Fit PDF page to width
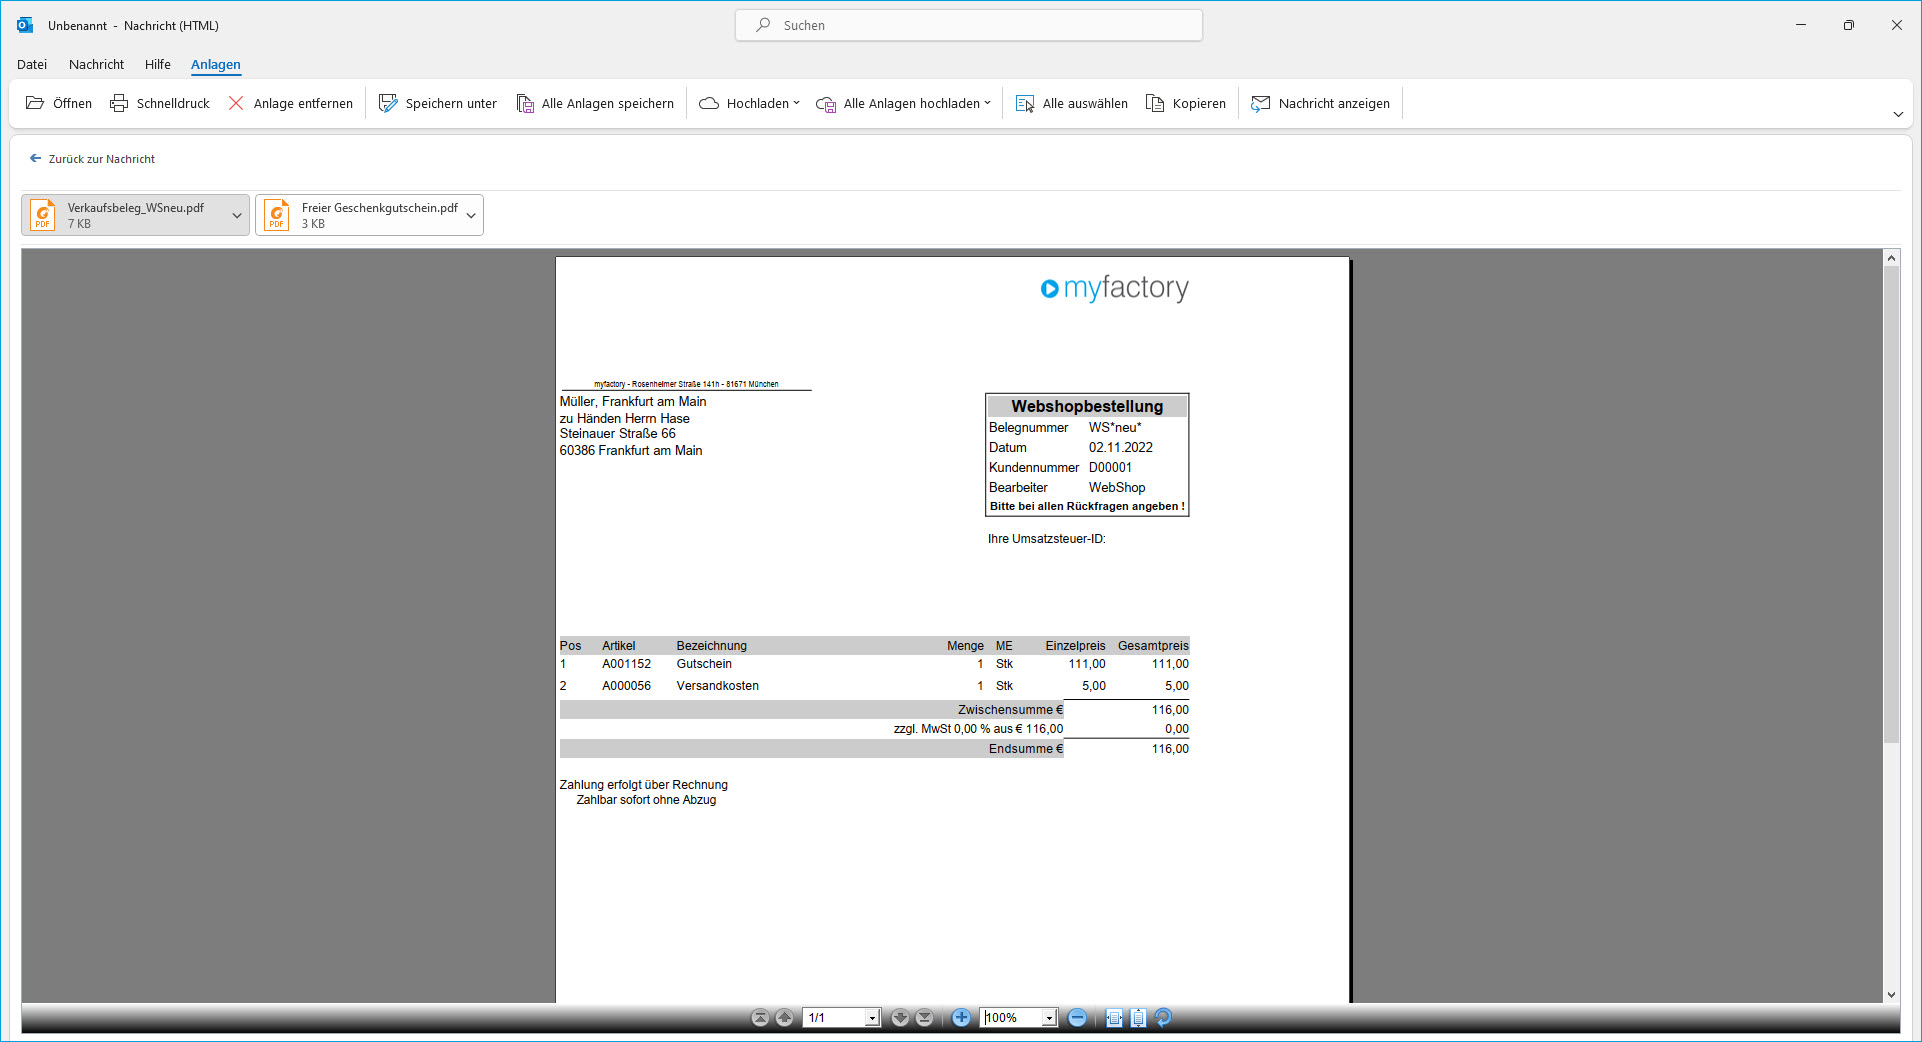This screenshot has height=1042, width=1922. [1114, 1018]
